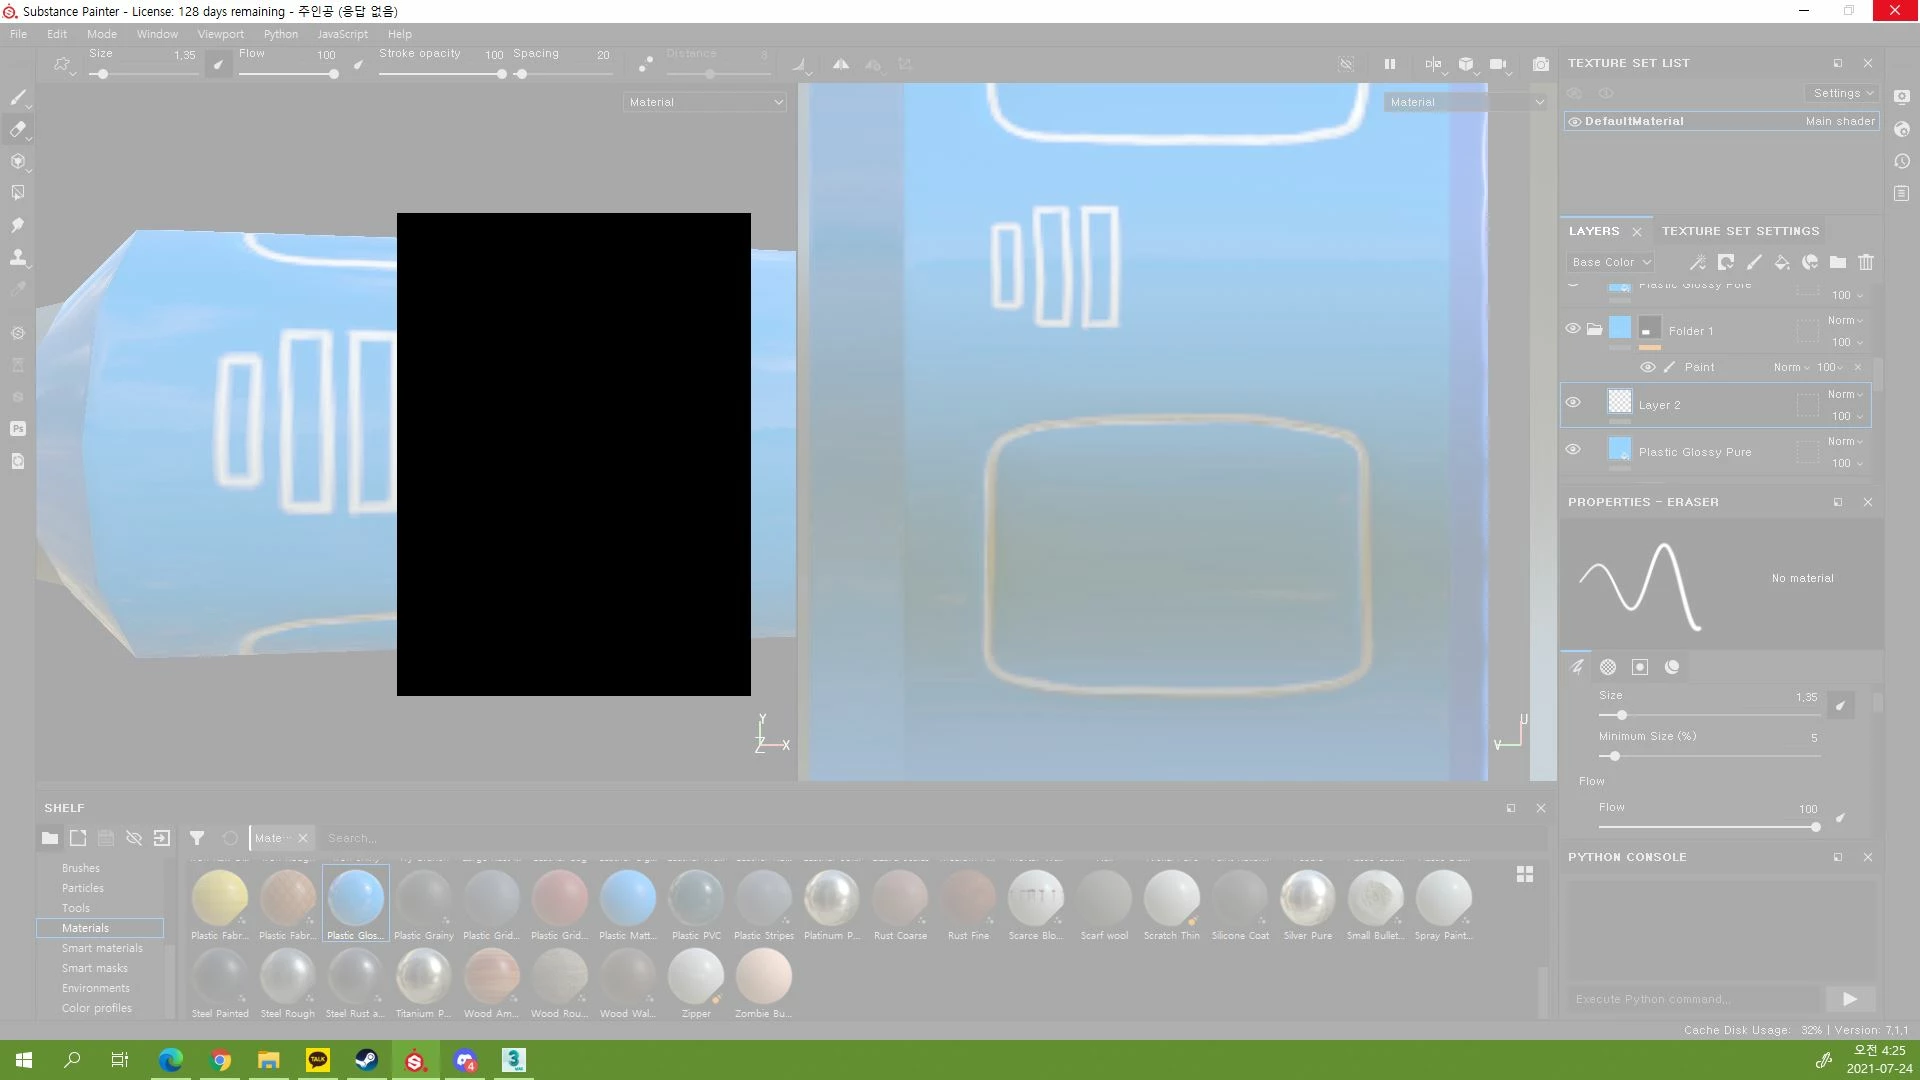This screenshot has width=1920, height=1080.
Task: Hide the Layer 2 layer
Action: click(x=1573, y=403)
